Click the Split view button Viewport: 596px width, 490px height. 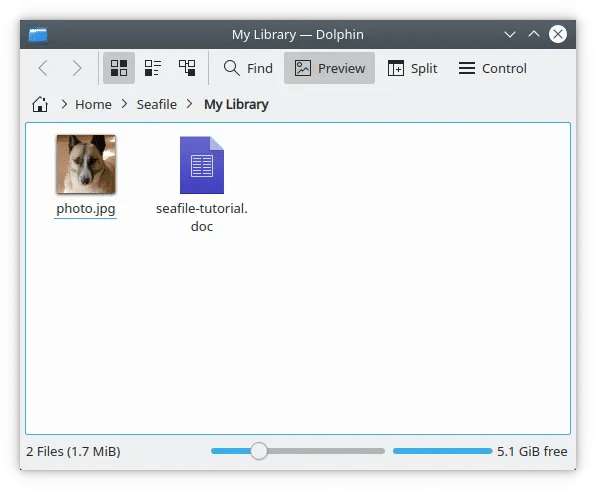412,68
